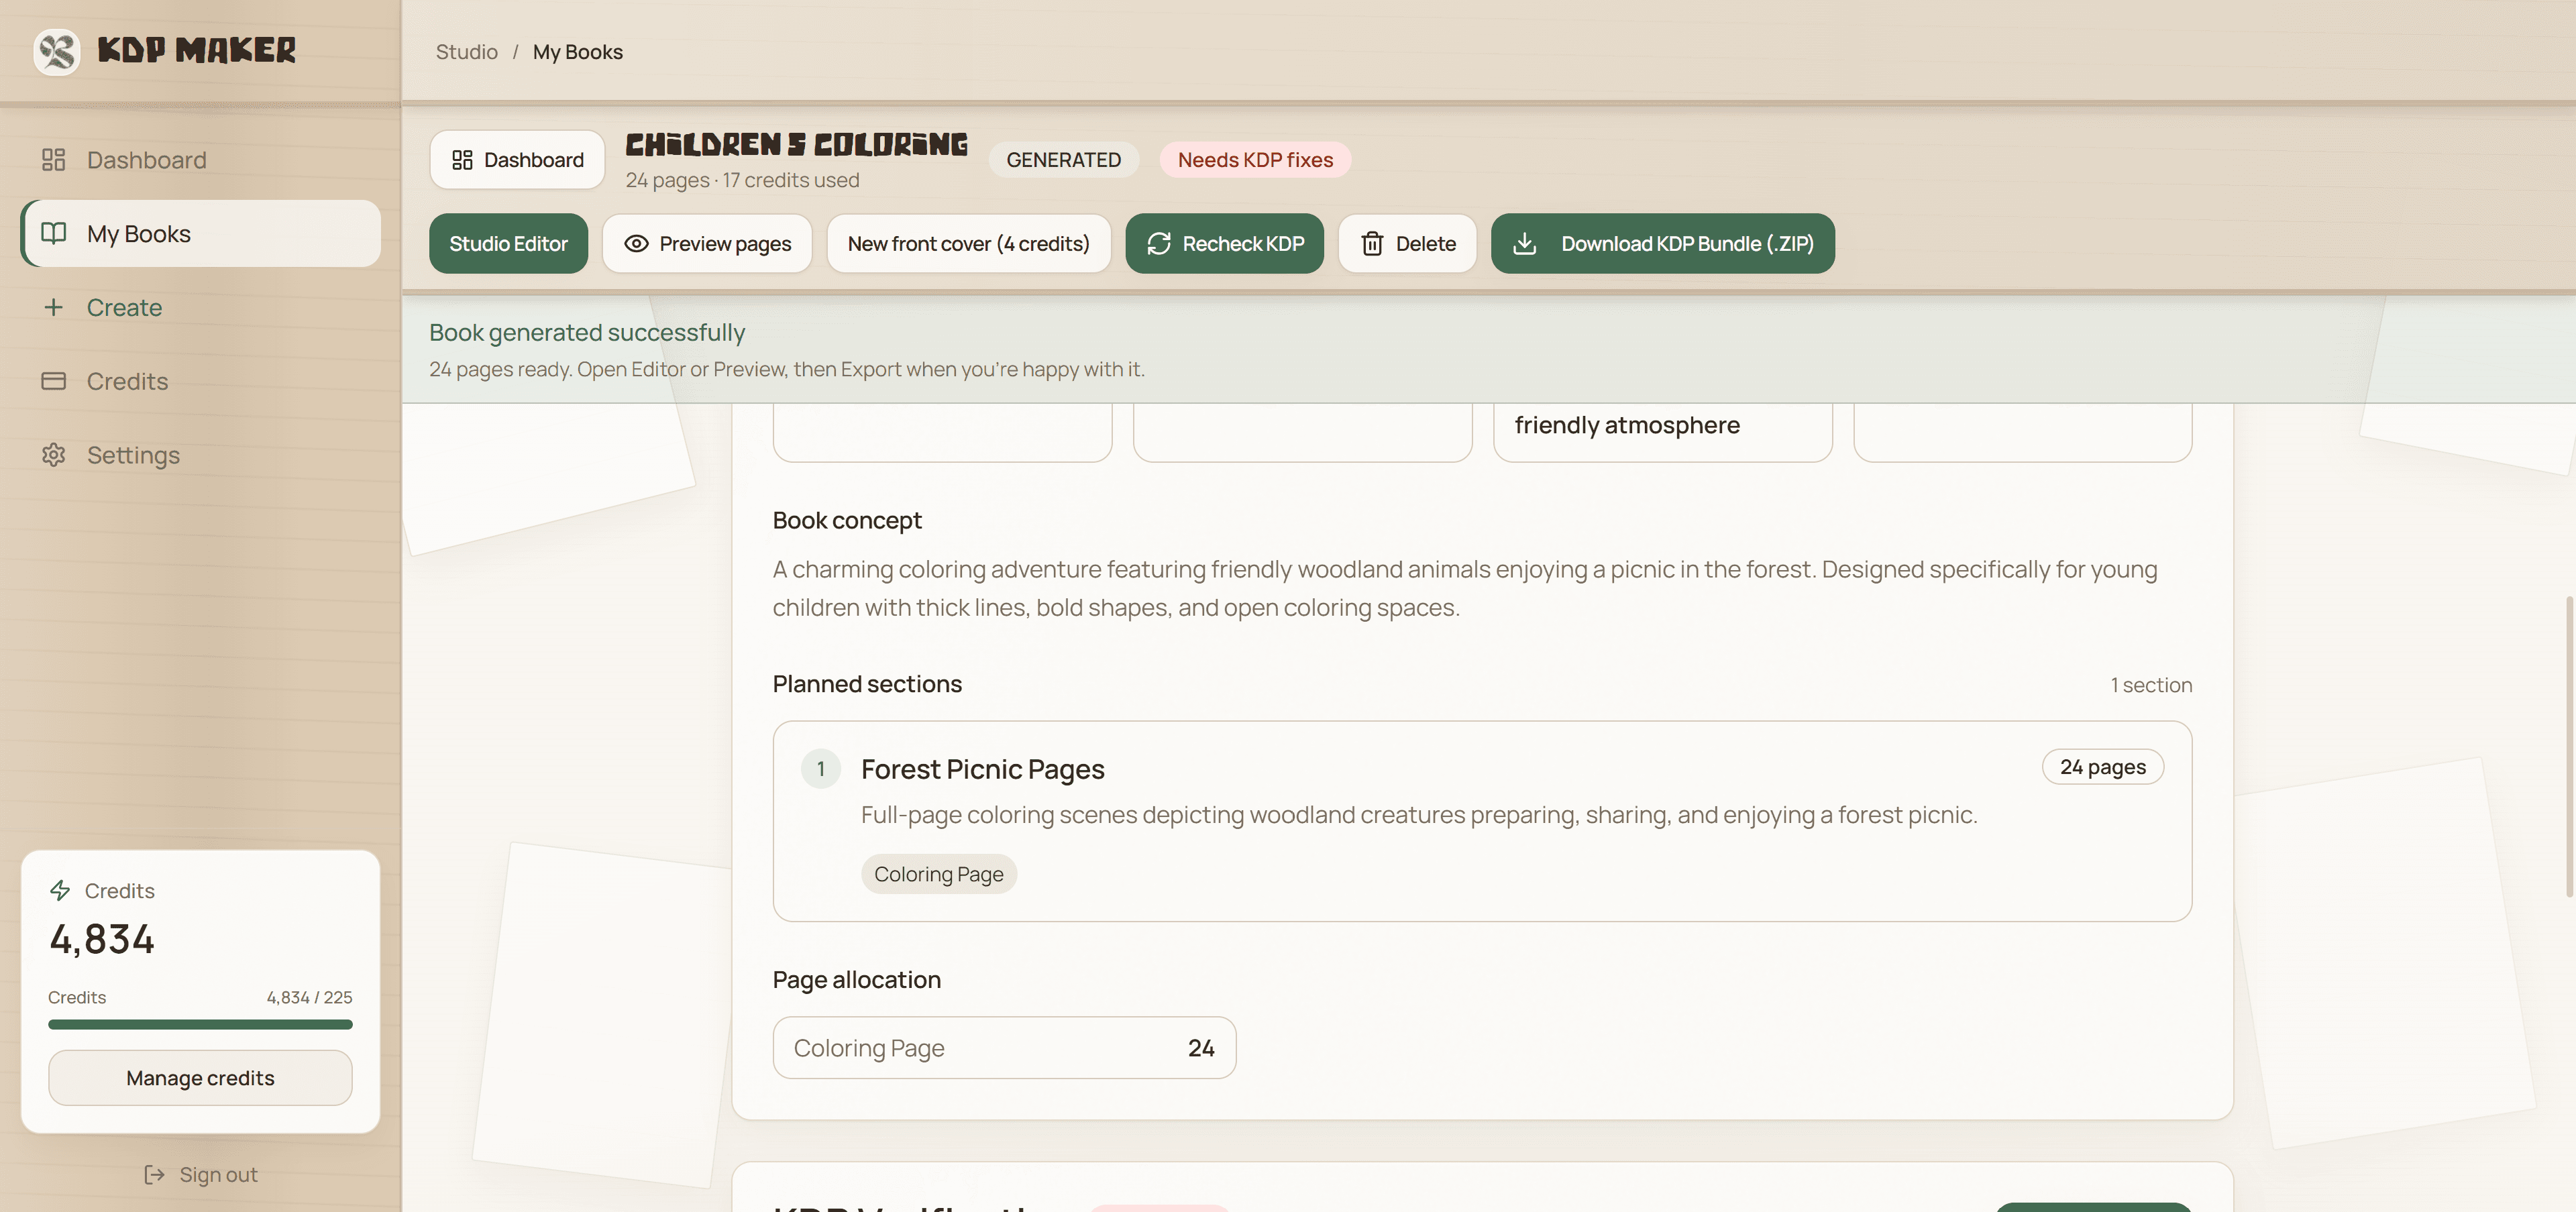
Task: Click the credits usage progress bar
Action: pos(200,1024)
